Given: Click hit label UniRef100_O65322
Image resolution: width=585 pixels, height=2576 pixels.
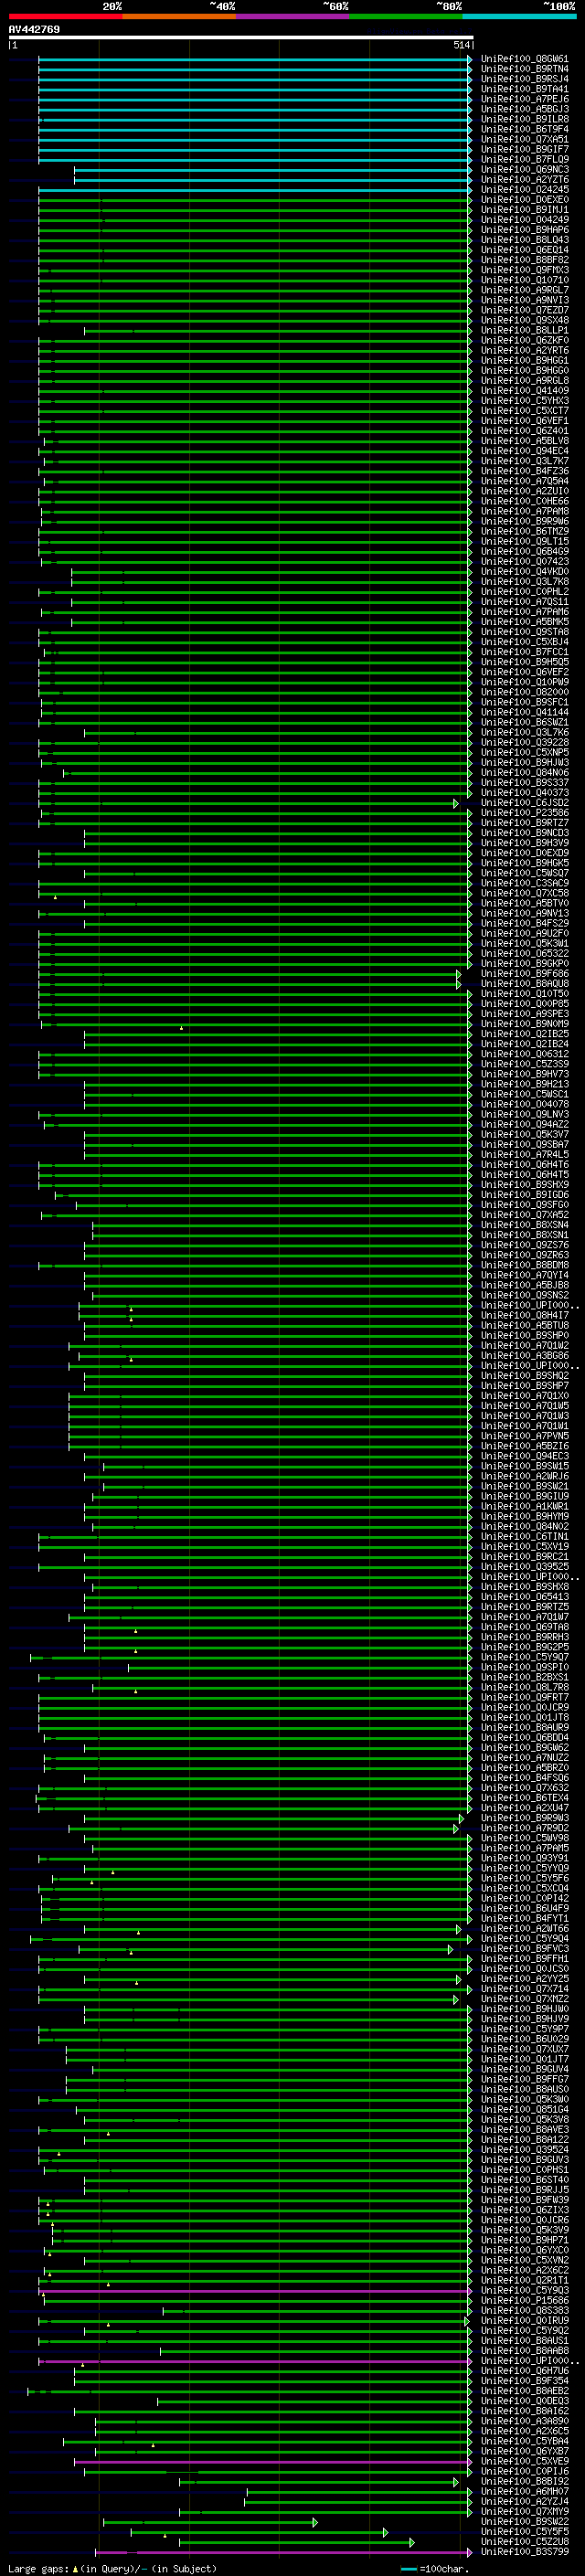Looking at the screenshot, I should pos(525,953).
